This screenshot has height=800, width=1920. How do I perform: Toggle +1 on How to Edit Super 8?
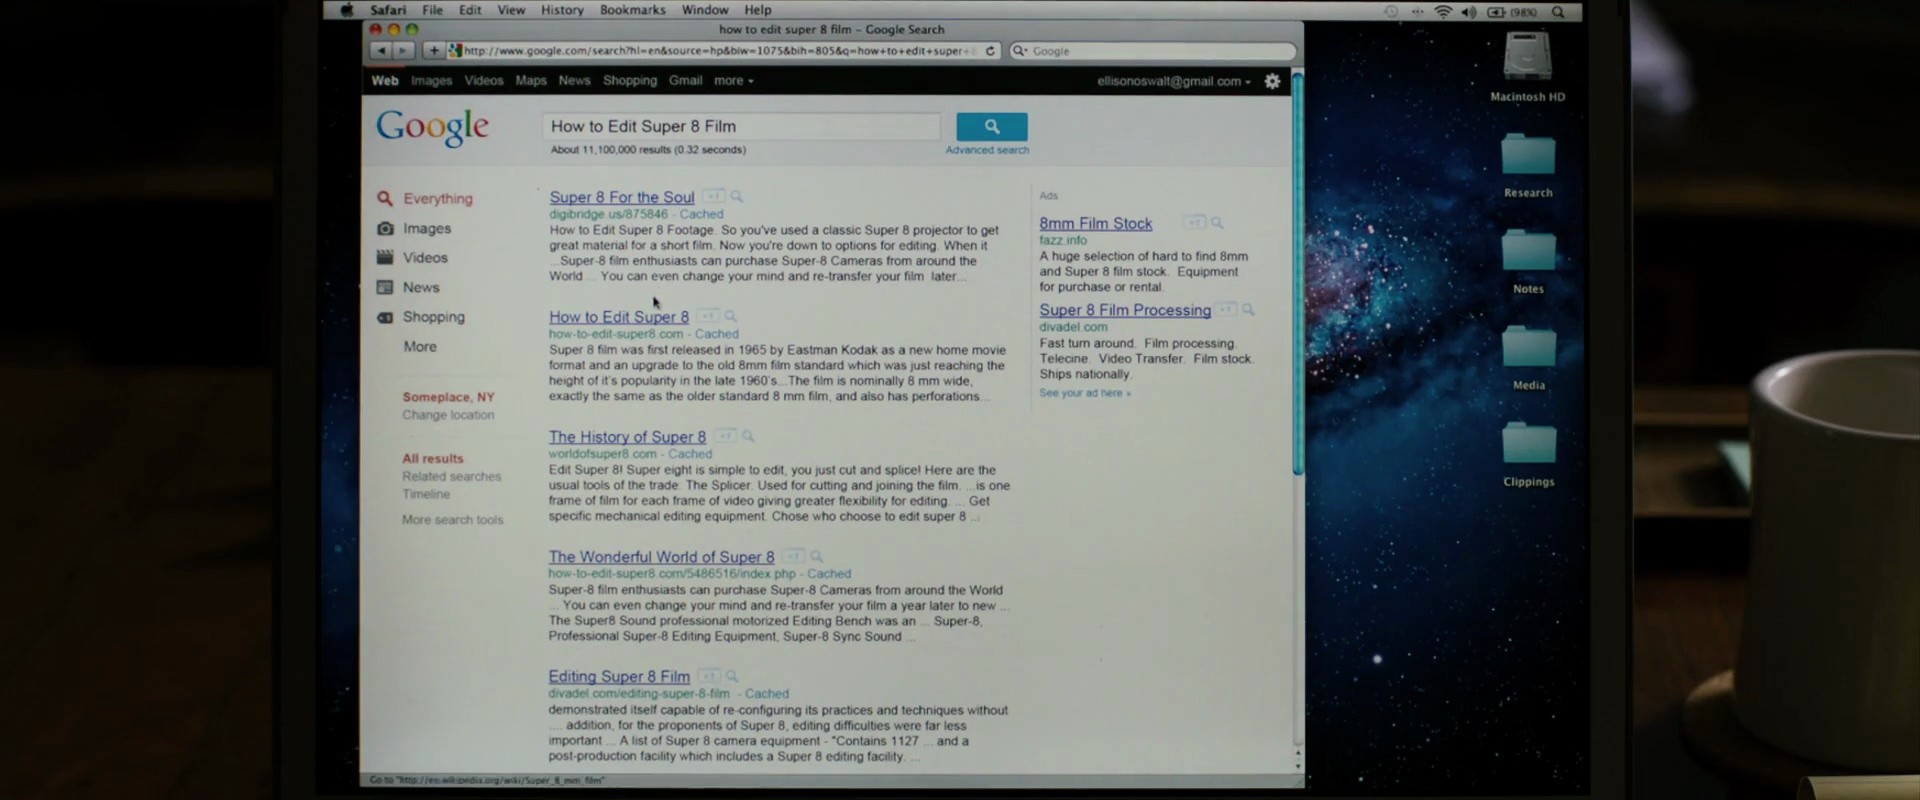click(x=707, y=316)
